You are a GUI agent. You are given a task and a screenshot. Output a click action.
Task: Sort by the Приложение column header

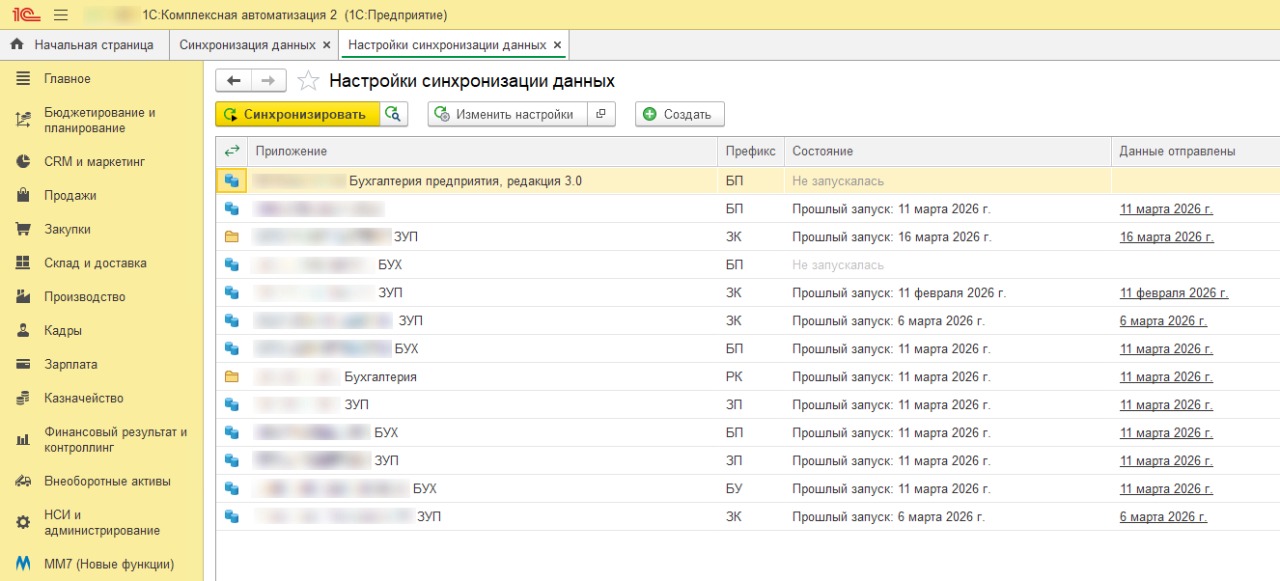coord(482,151)
